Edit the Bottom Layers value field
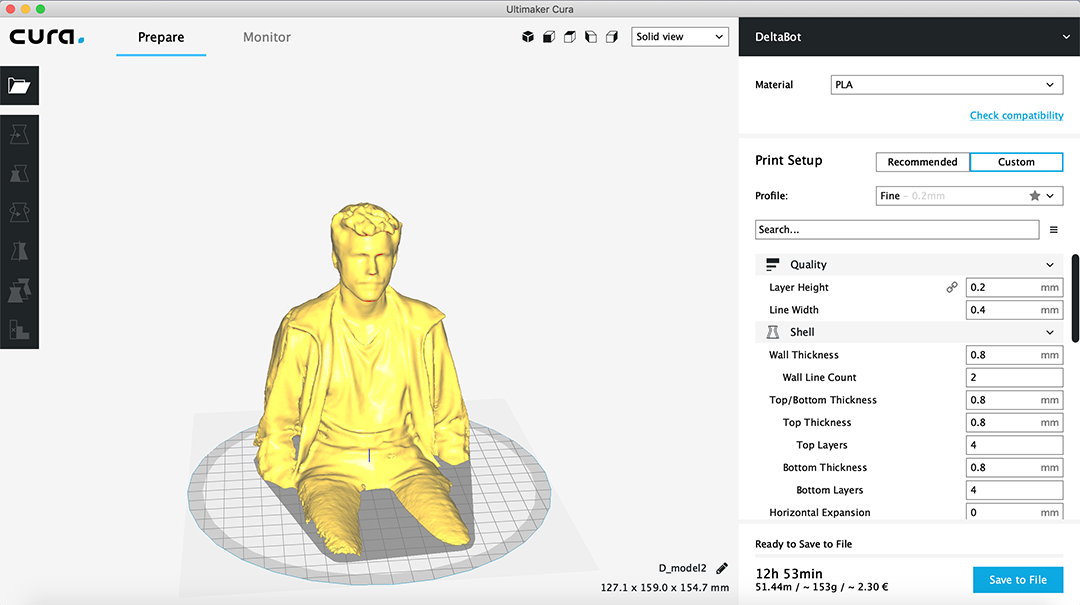 1014,490
